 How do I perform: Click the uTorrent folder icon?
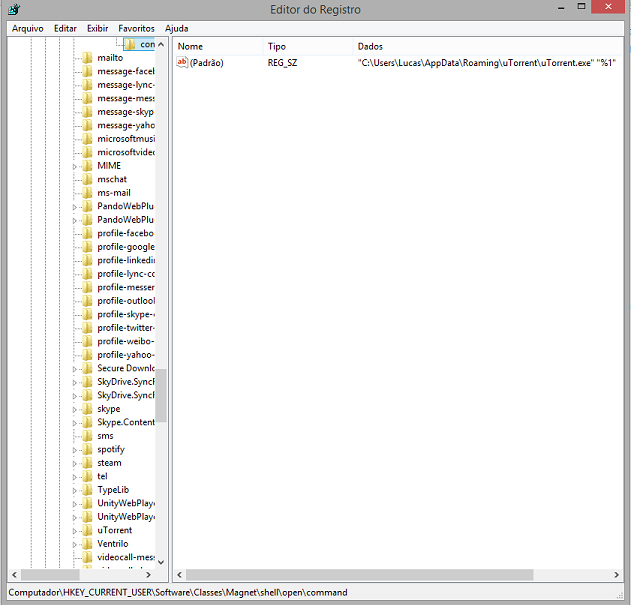point(87,530)
